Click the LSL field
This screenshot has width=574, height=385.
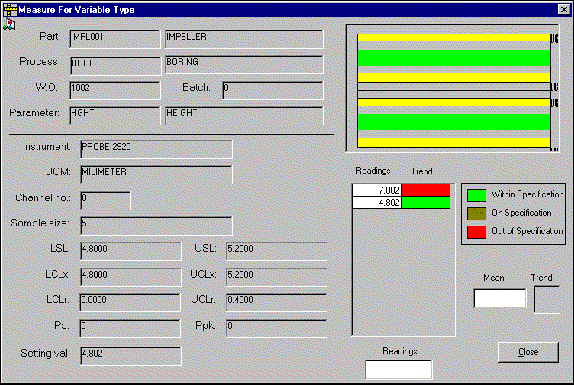131,251
